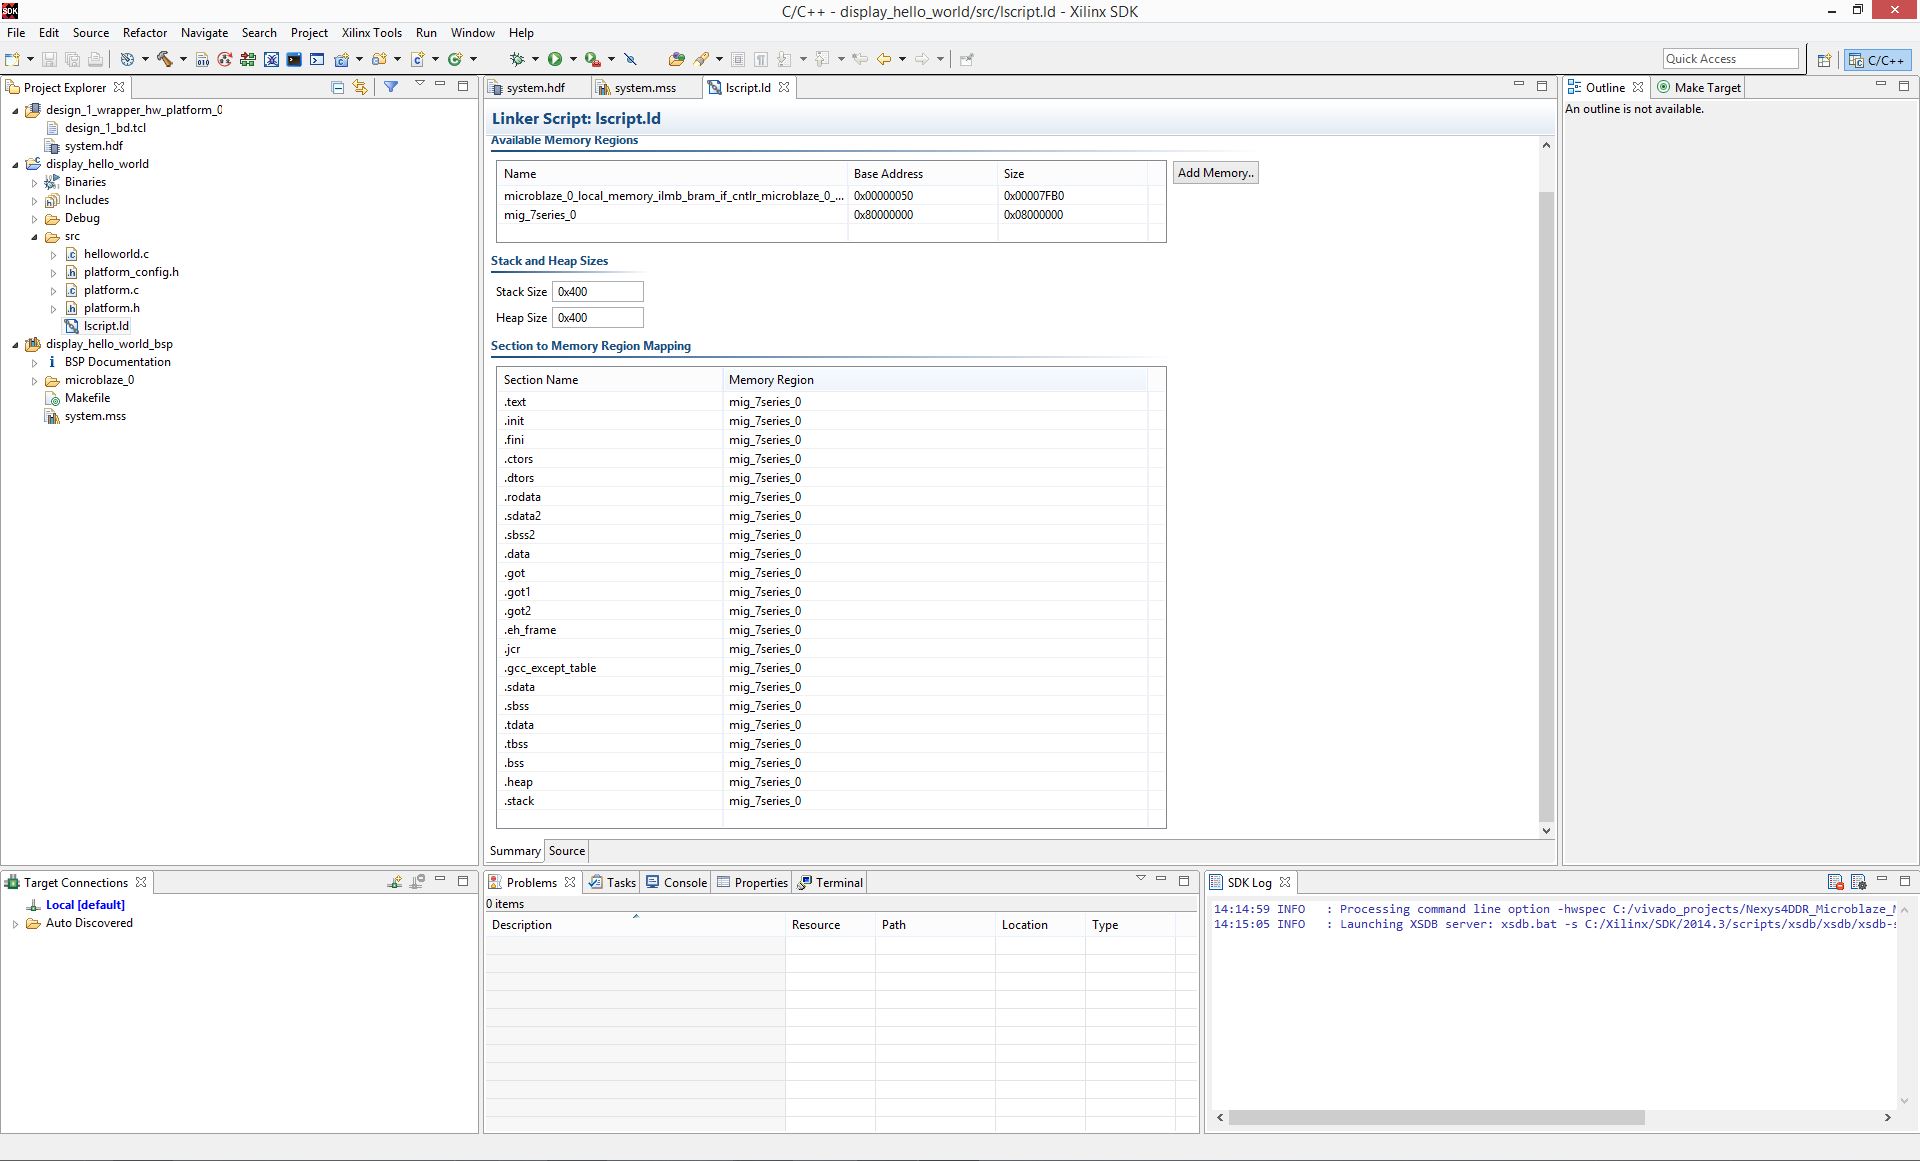The height and width of the screenshot is (1161, 1920).
Task: Click the green Run button in toolbar
Action: pyautogui.click(x=555, y=59)
